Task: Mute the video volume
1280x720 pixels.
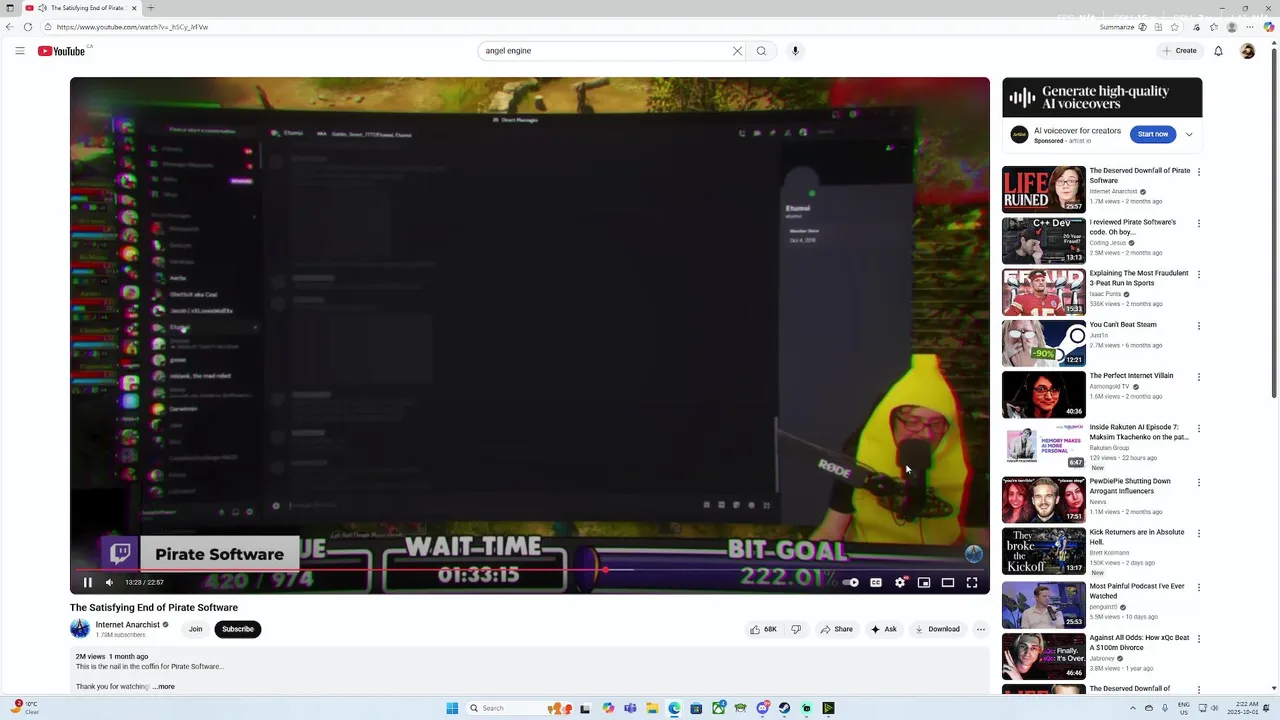Action: pos(110,582)
